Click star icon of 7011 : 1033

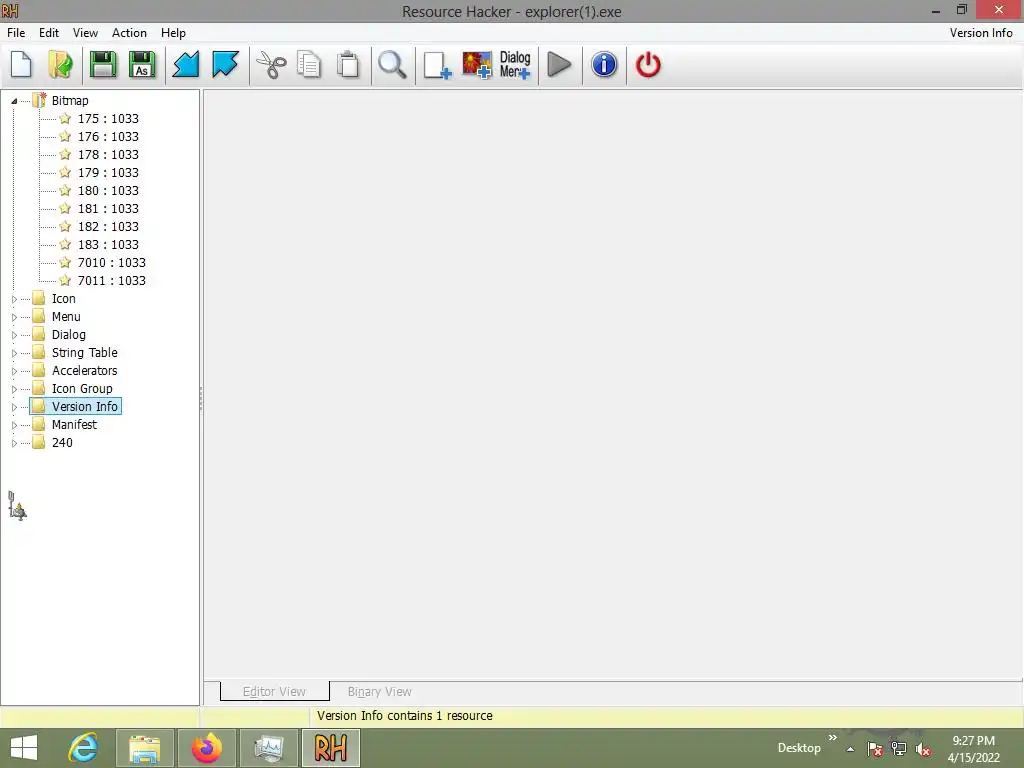point(65,280)
